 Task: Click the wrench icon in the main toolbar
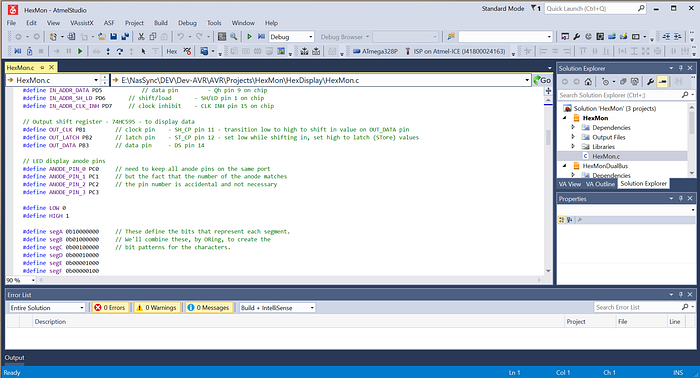click(577, 37)
